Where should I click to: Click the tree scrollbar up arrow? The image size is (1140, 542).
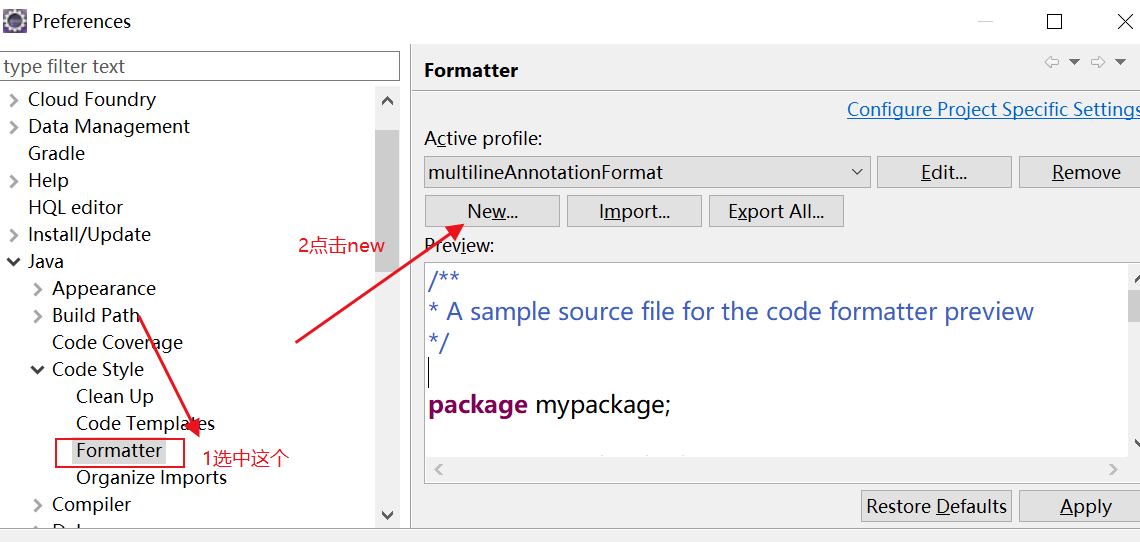click(387, 102)
